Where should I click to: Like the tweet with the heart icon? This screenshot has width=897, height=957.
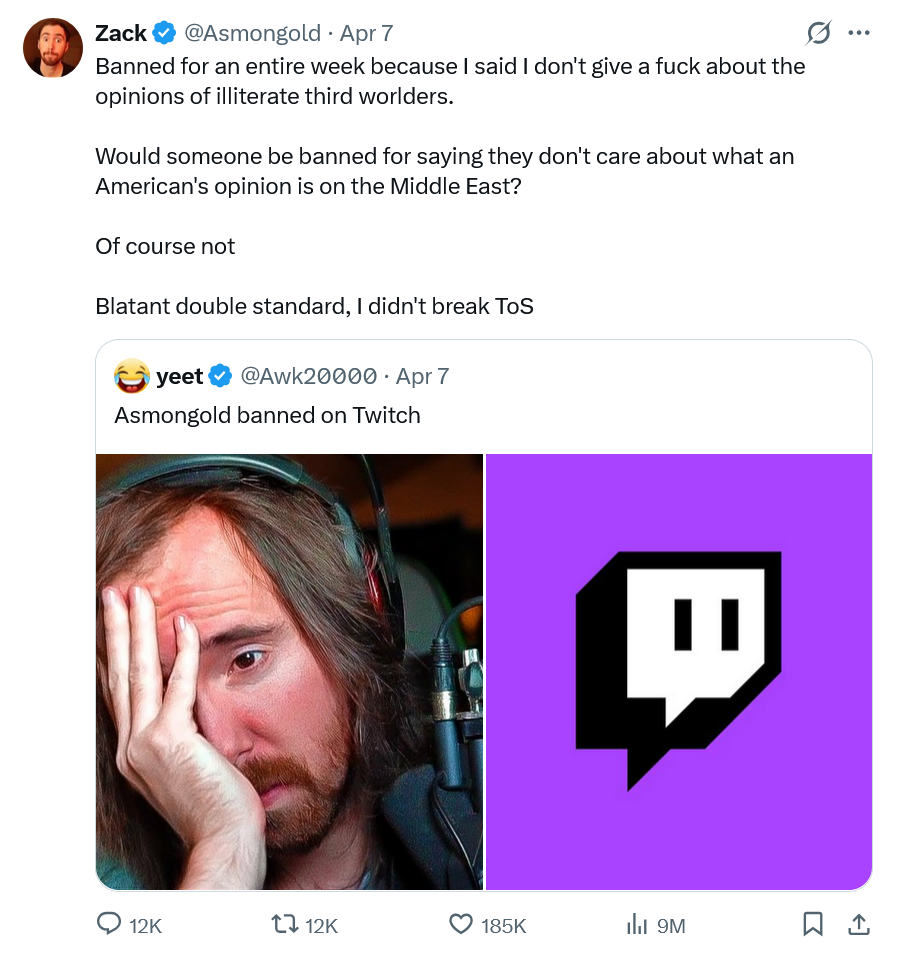pyautogui.click(x=461, y=925)
